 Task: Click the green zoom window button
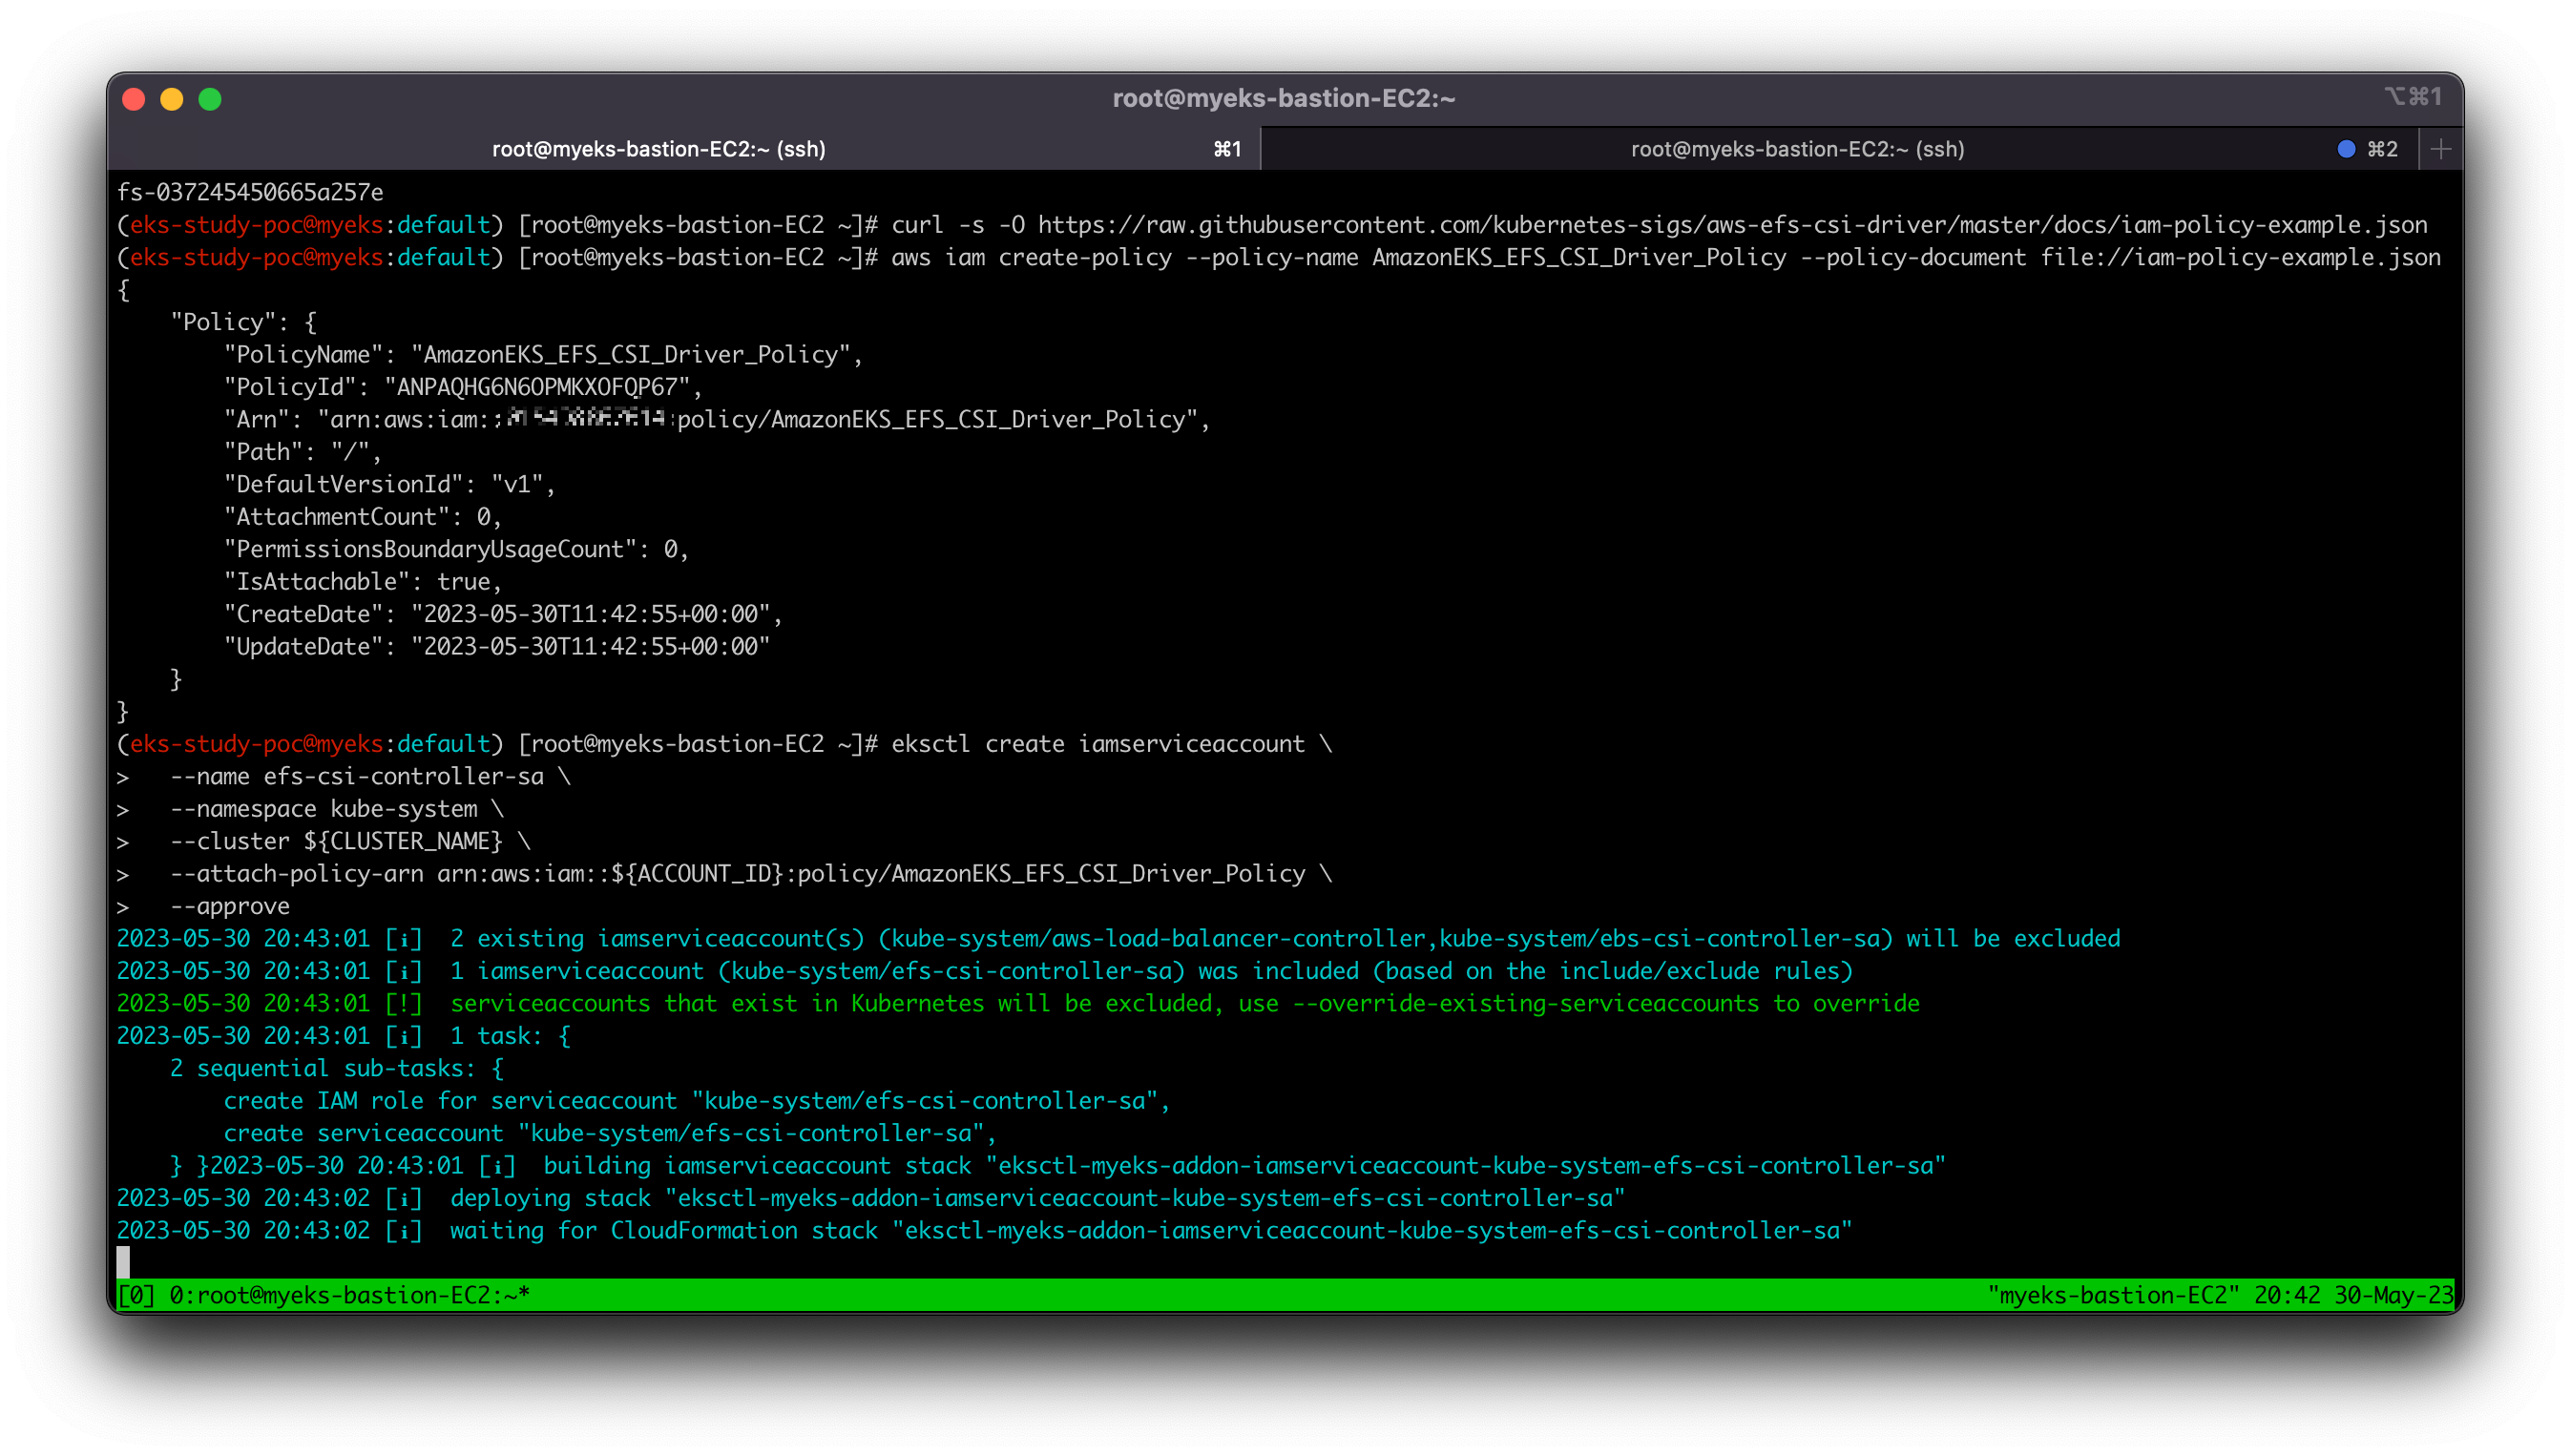[210, 99]
